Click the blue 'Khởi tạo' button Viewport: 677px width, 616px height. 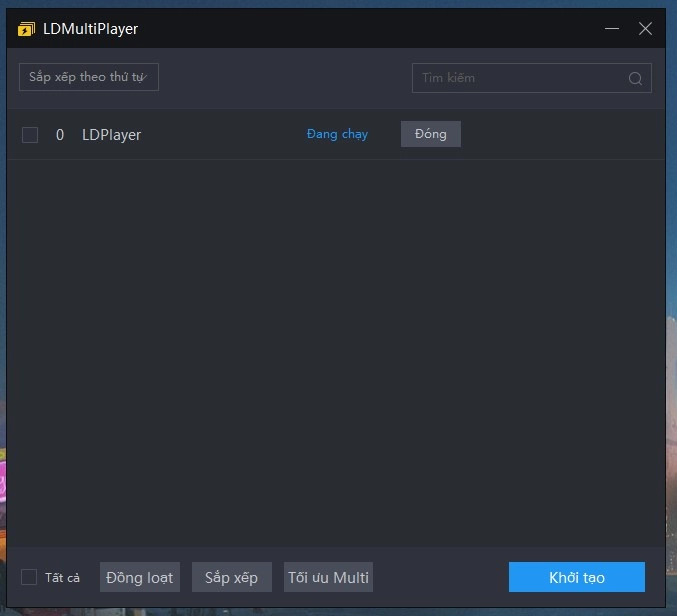(x=576, y=577)
